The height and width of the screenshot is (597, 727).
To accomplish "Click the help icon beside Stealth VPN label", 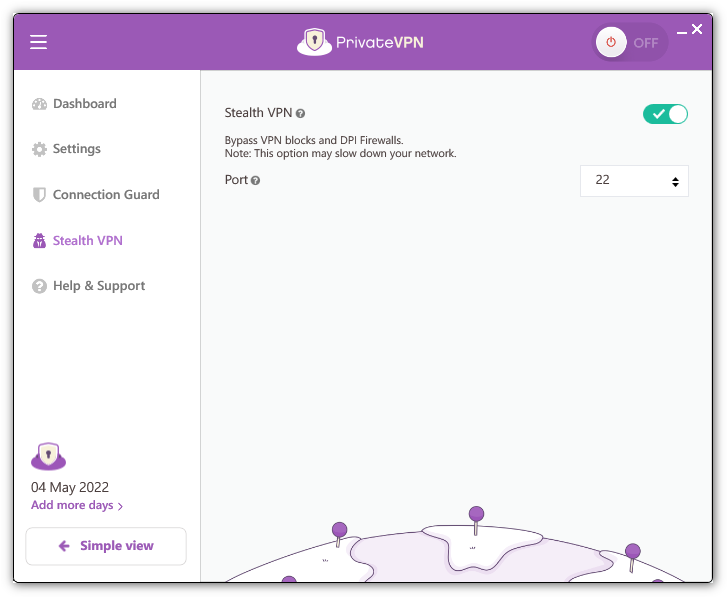I will [x=300, y=114].
